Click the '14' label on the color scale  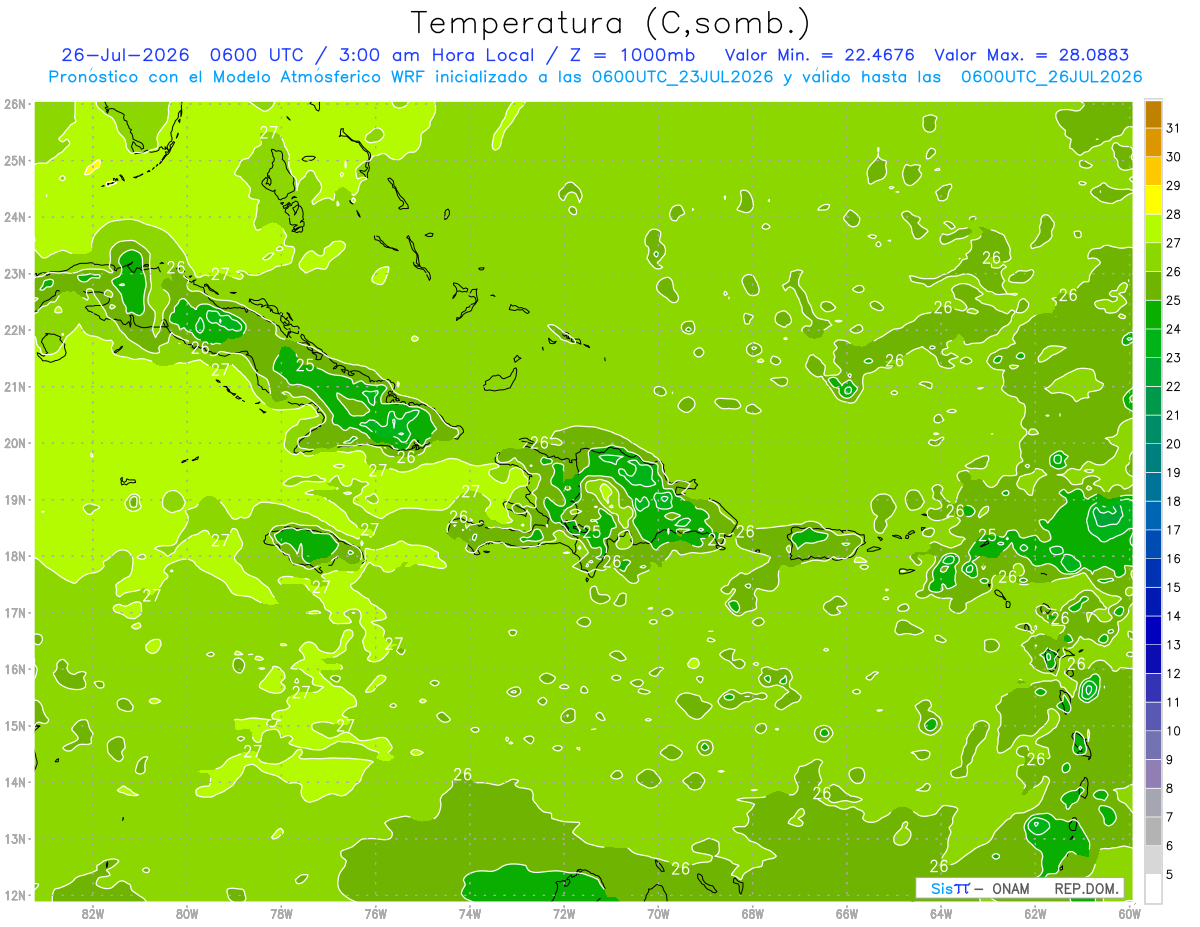1174,615
